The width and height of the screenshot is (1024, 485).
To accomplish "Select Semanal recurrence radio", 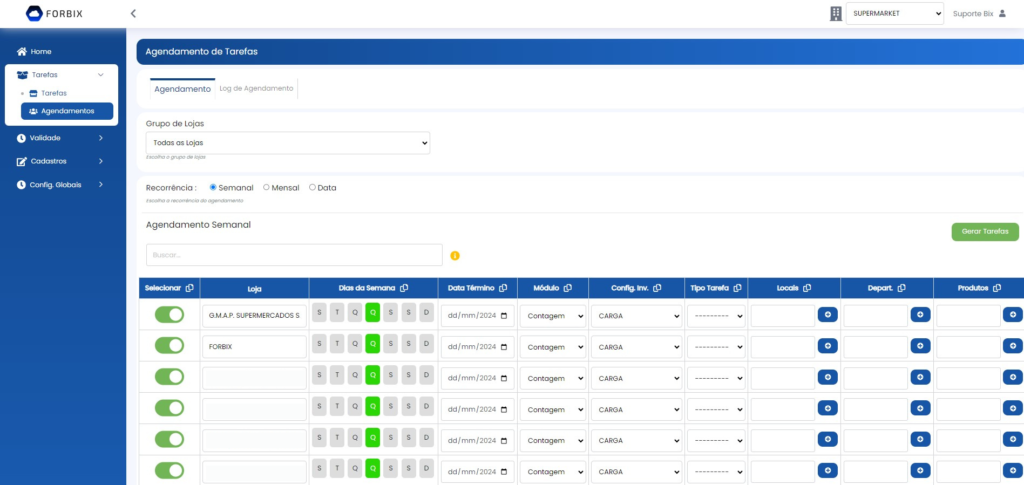I will [213, 187].
